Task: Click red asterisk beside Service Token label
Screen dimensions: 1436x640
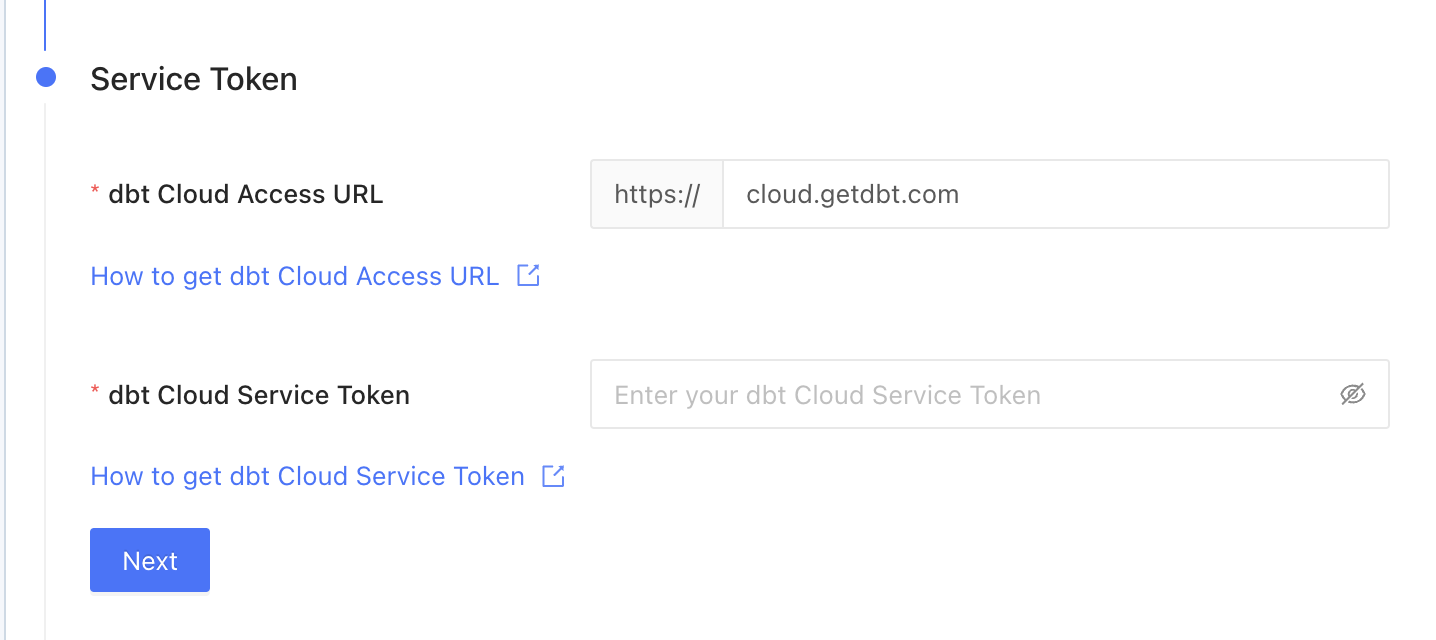Action: pos(96,391)
